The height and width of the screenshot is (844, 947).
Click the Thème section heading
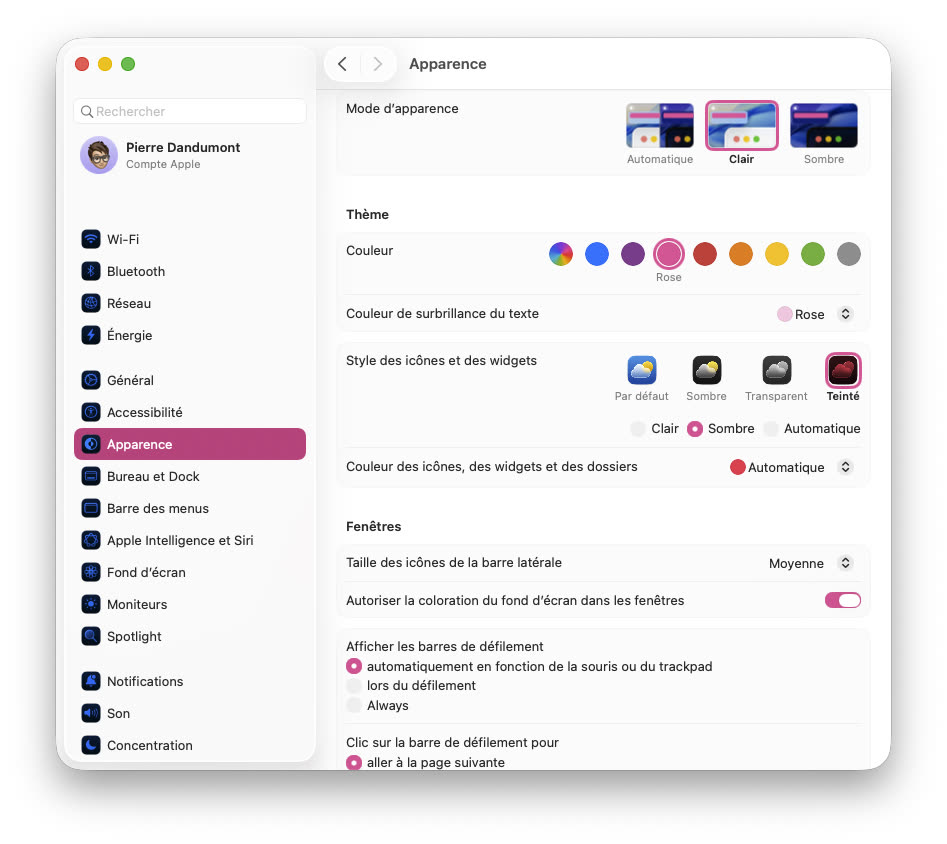pos(367,214)
